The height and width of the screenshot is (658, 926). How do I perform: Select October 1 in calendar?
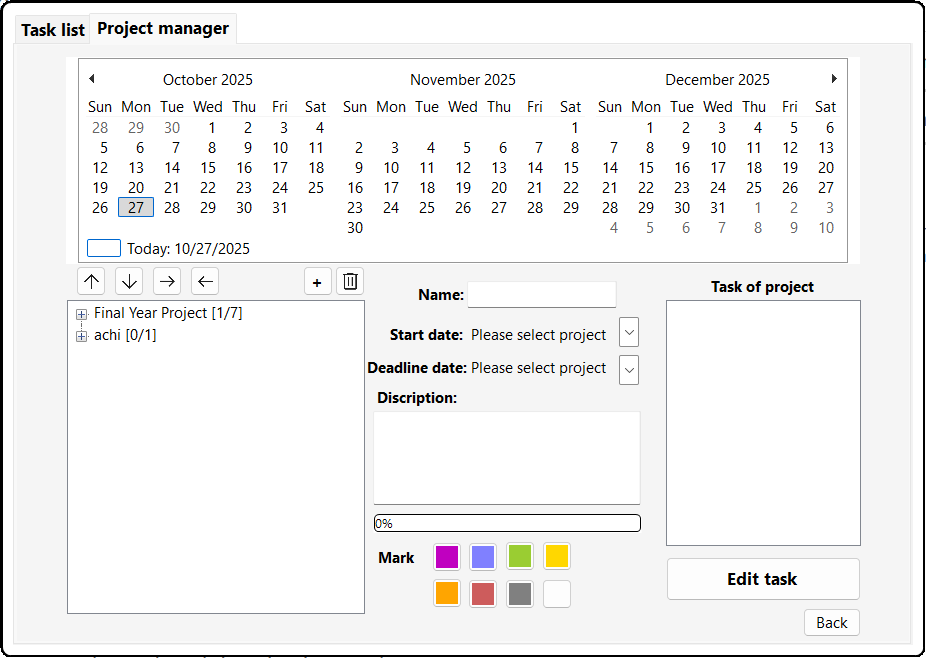point(212,128)
